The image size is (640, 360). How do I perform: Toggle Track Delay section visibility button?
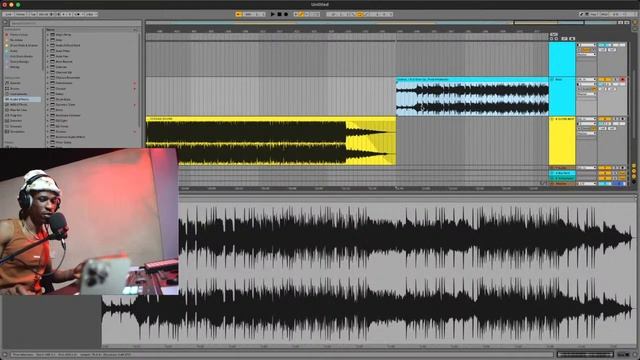(x=634, y=181)
